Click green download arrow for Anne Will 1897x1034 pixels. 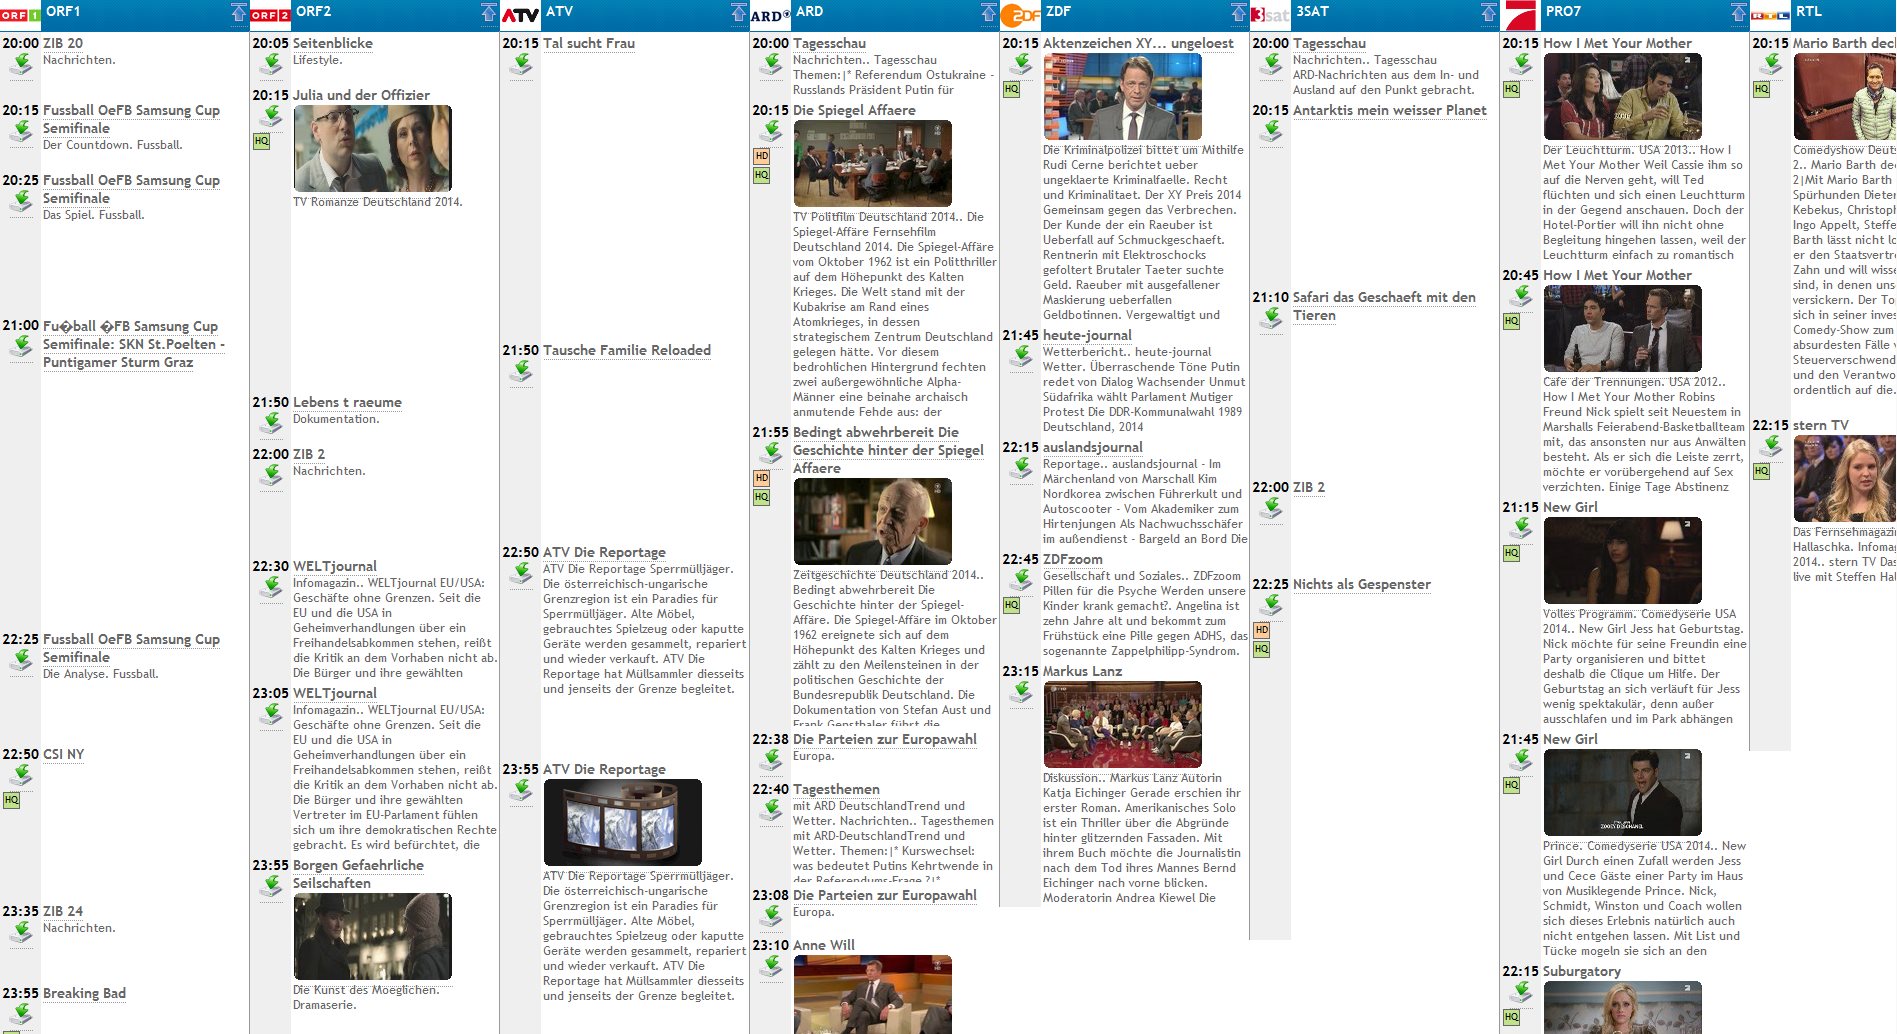771,967
